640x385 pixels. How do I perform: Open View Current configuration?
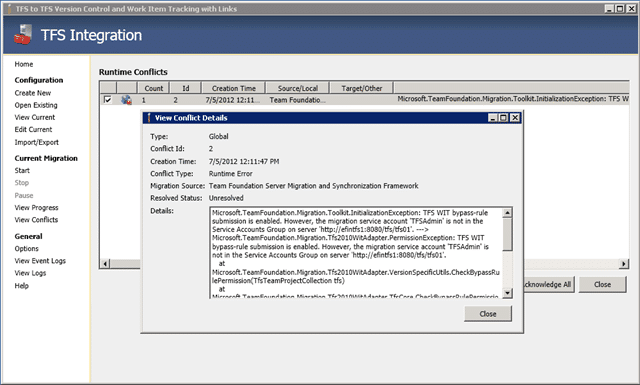[35, 117]
